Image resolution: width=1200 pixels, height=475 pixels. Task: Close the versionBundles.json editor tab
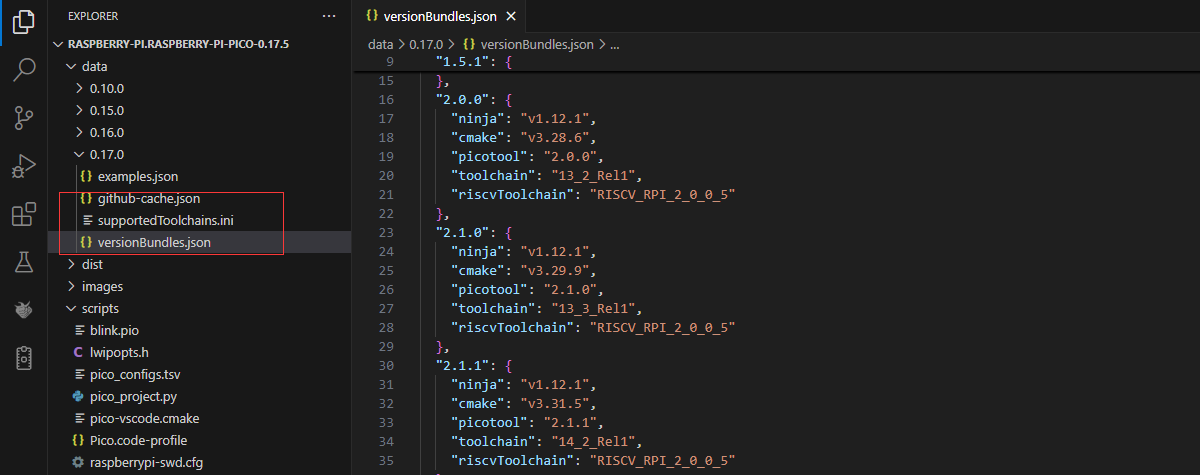[512, 16]
